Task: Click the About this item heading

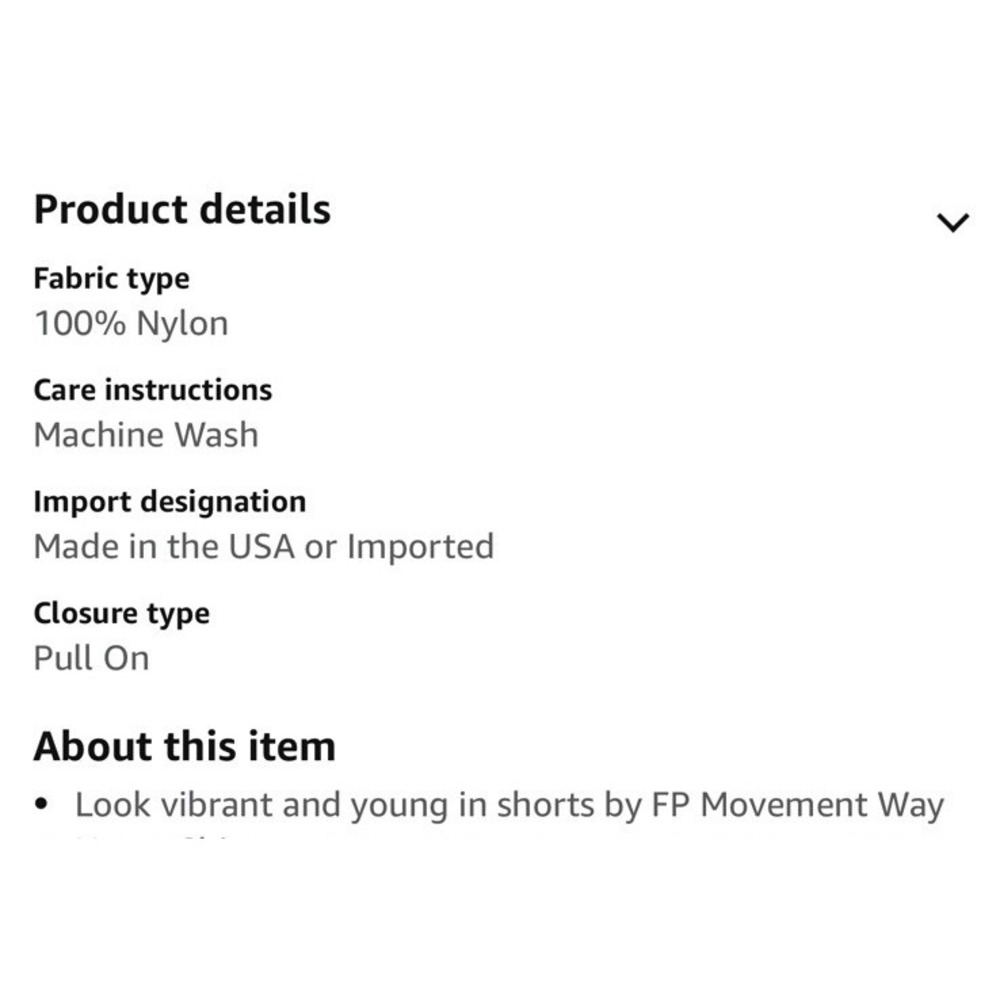Action: pos(185,746)
